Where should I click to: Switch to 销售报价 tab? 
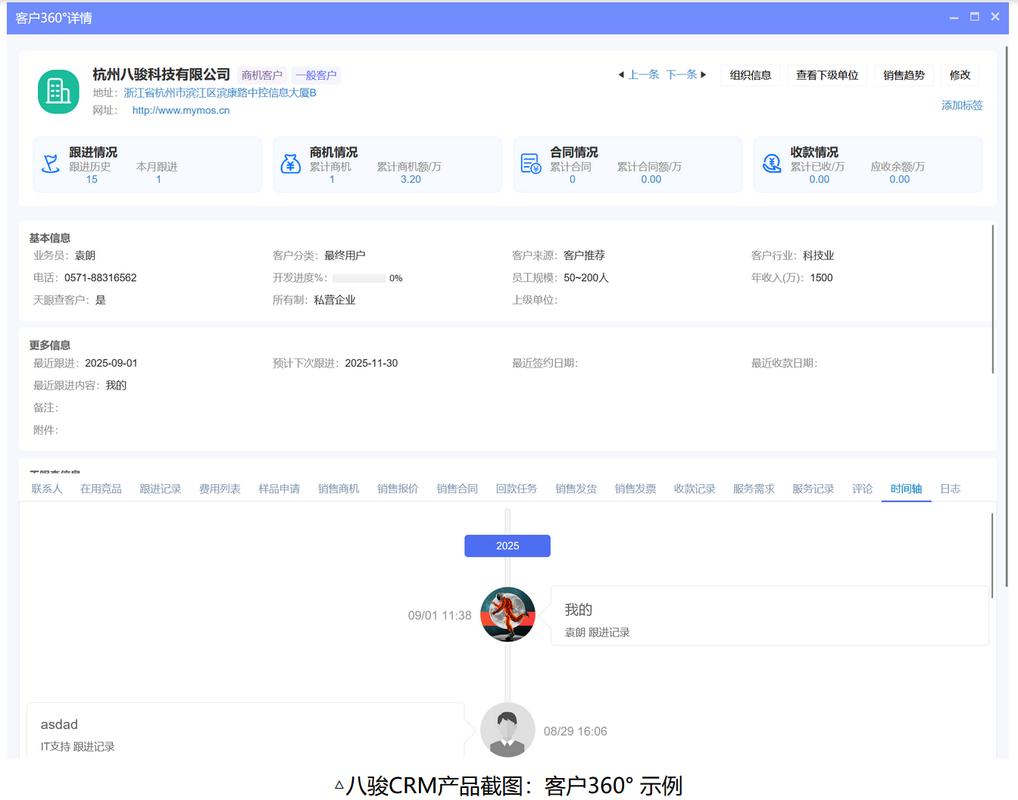tap(398, 488)
